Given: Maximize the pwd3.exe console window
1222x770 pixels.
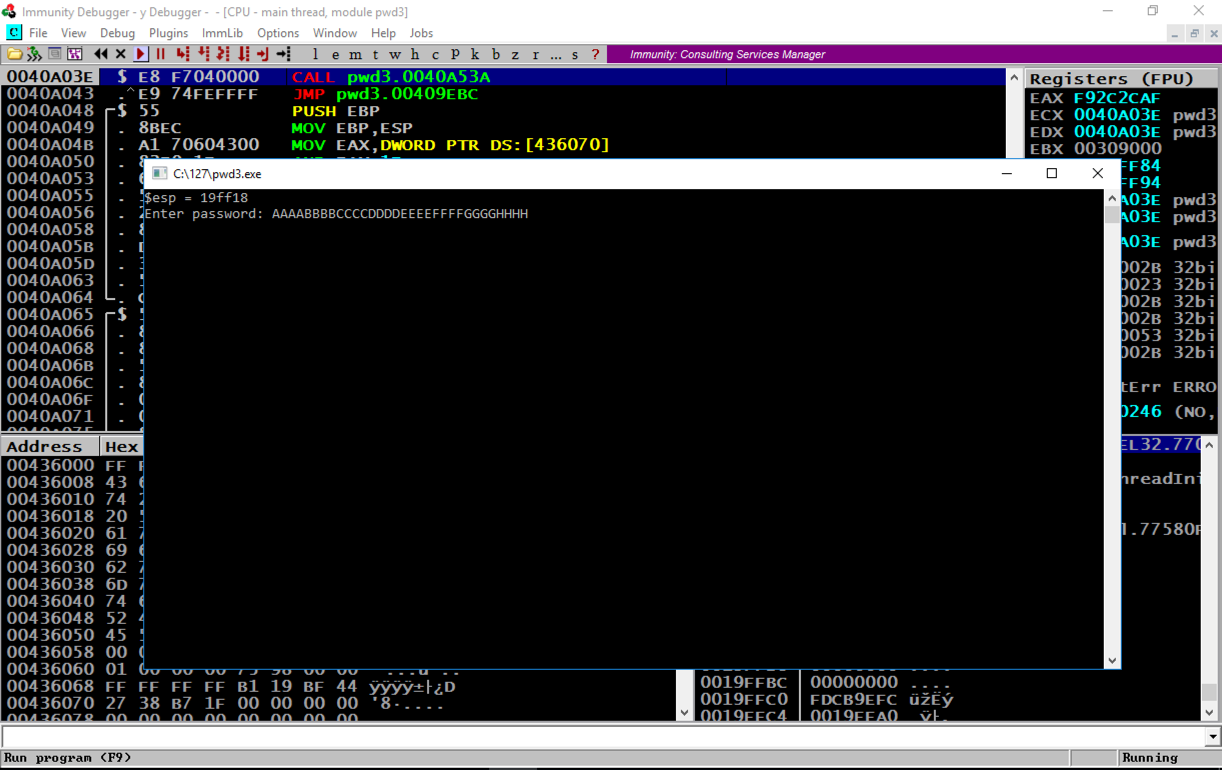Looking at the screenshot, I should click(1052, 173).
